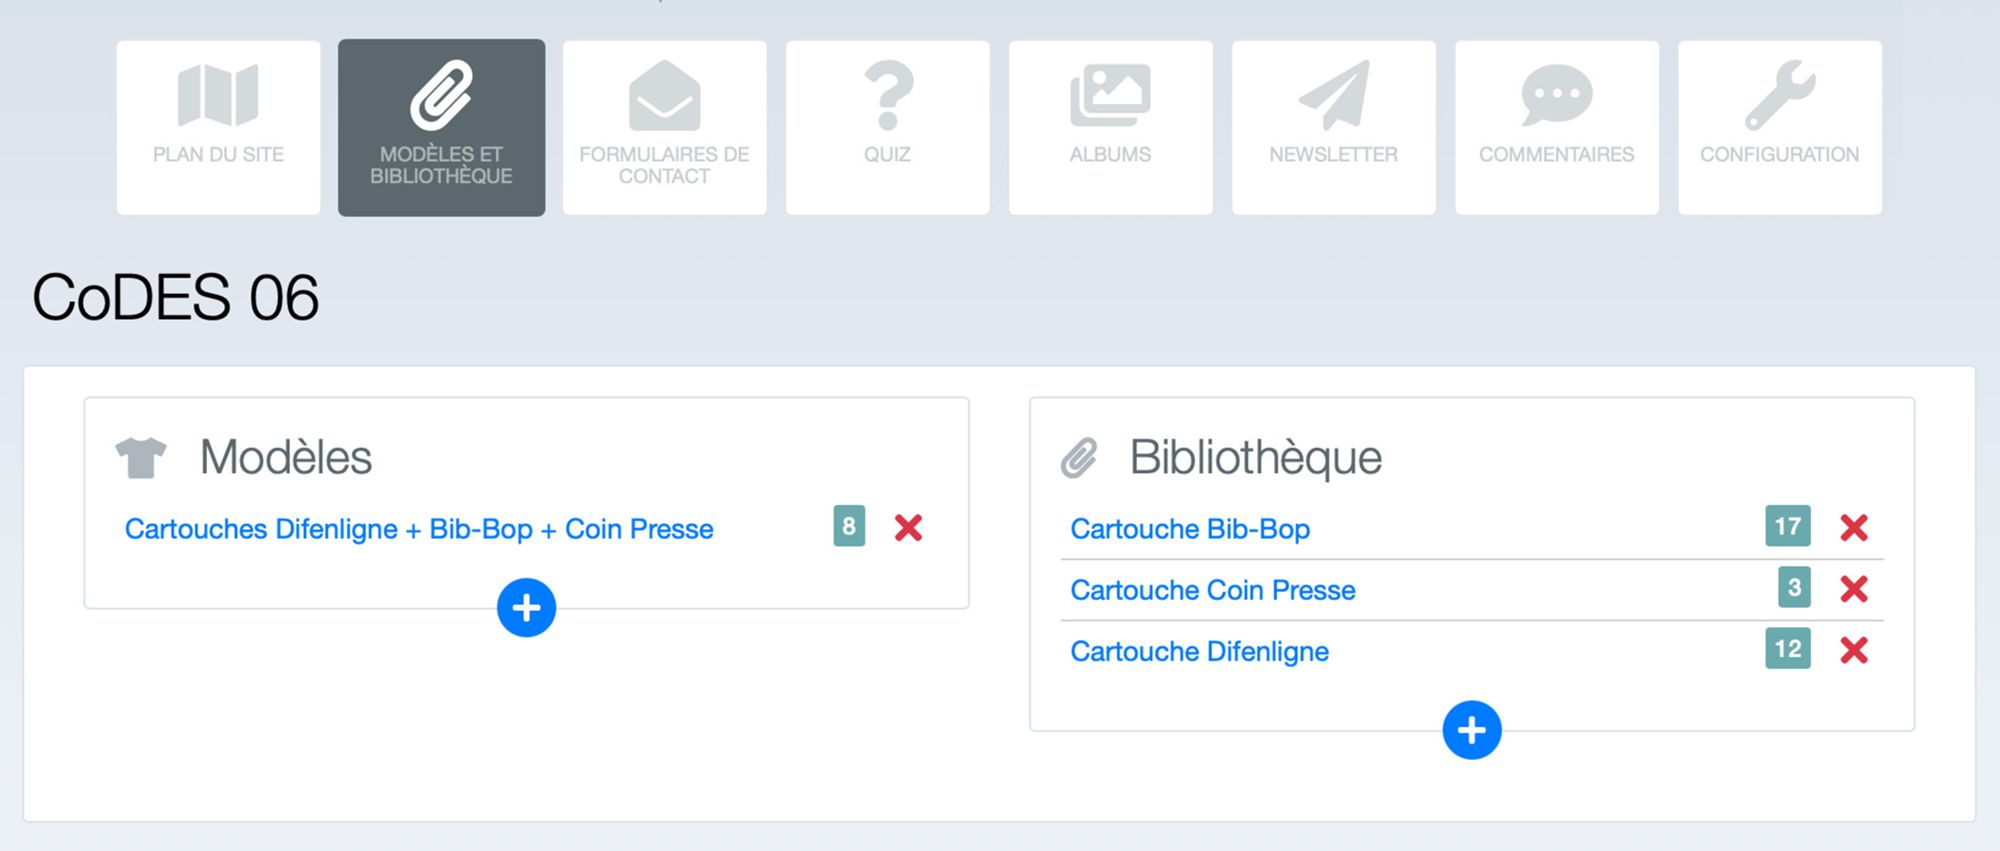Open Cartouche Coin Presse library item

tap(1213, 590)
